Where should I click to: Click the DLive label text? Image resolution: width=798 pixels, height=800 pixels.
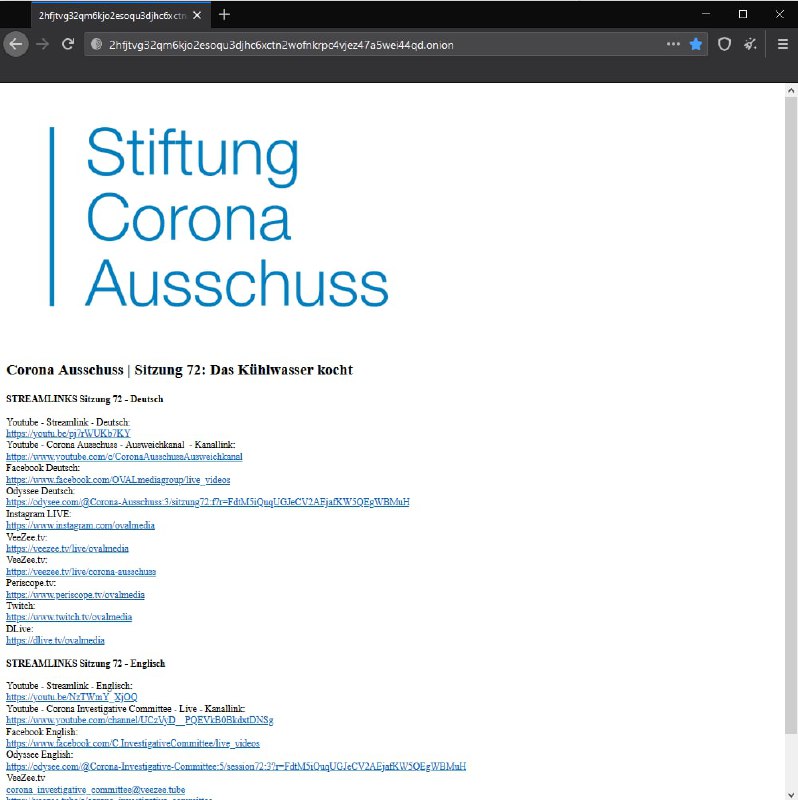[19, 629]
